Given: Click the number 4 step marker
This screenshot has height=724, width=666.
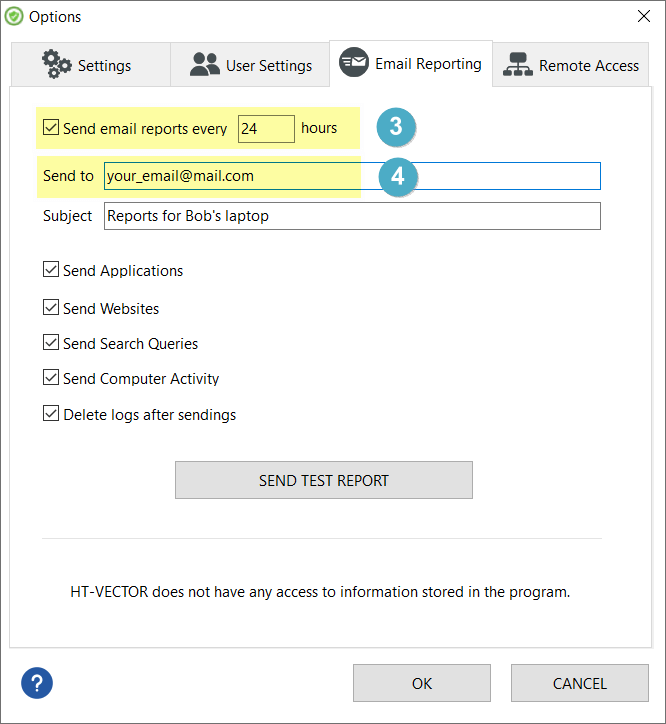Looking at the screenshot, I should (398, 177).
